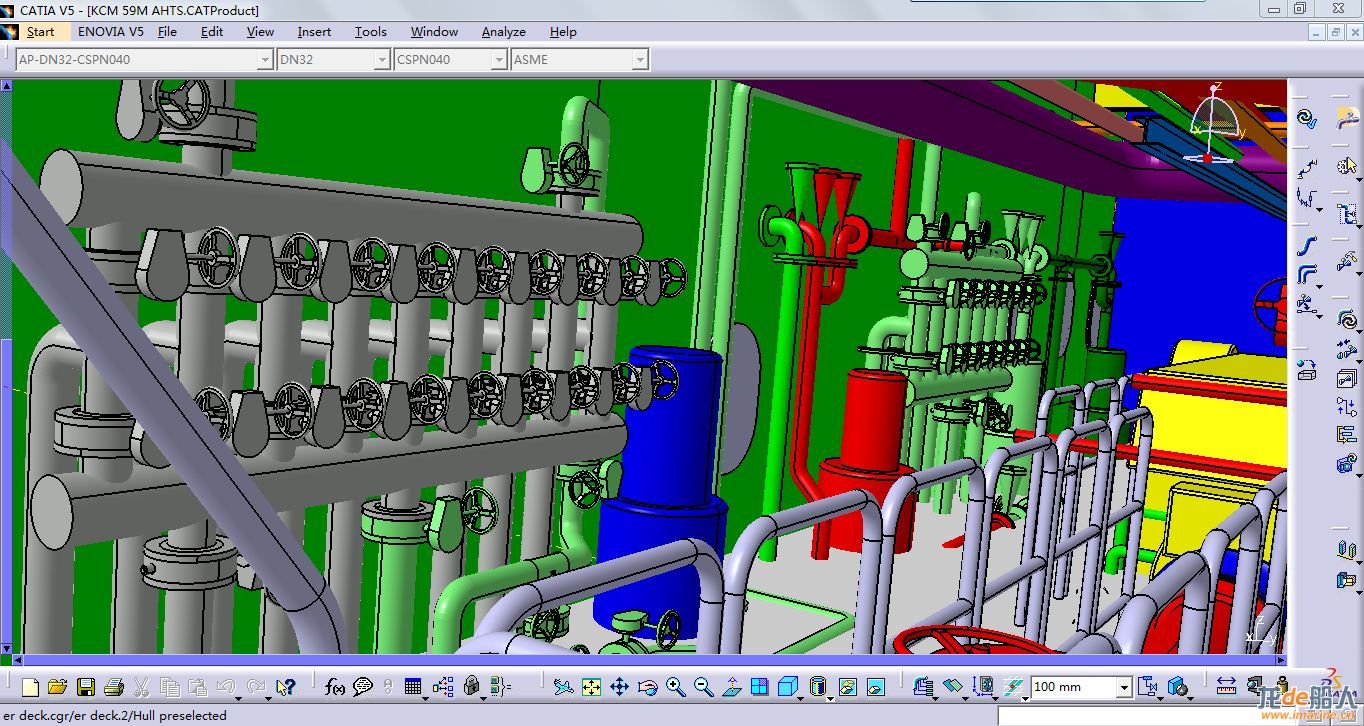
Task: Click the Copy icon in bottom toolbar
Action: point(170,687)
